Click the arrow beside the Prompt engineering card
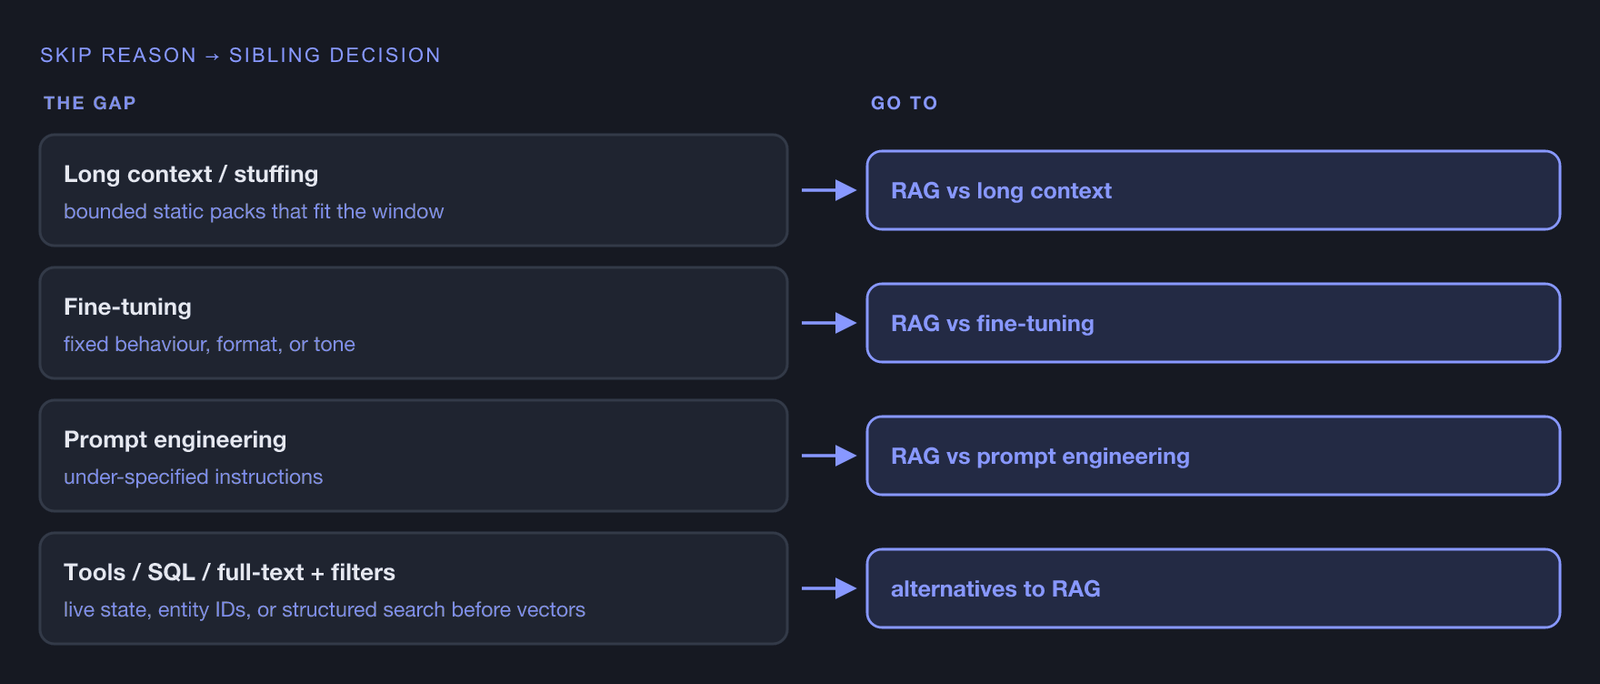 (x=829, y=456)
